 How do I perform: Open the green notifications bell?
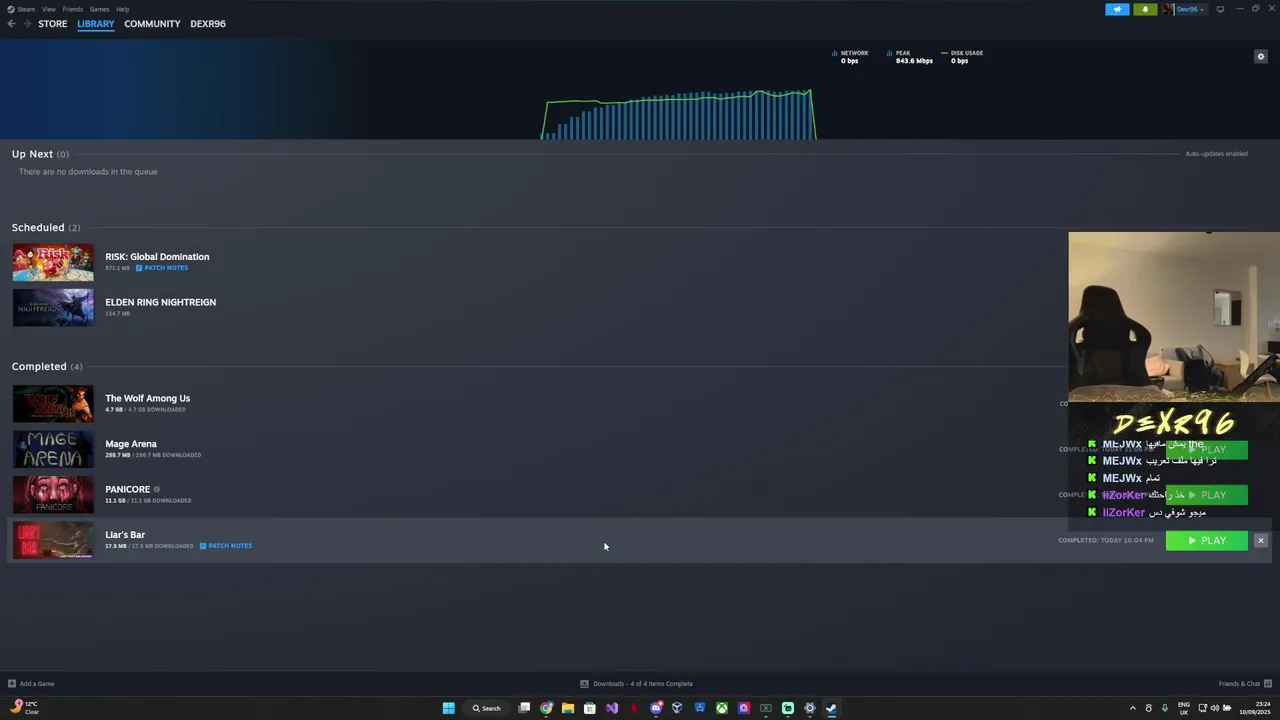[x=1145, y=9]
